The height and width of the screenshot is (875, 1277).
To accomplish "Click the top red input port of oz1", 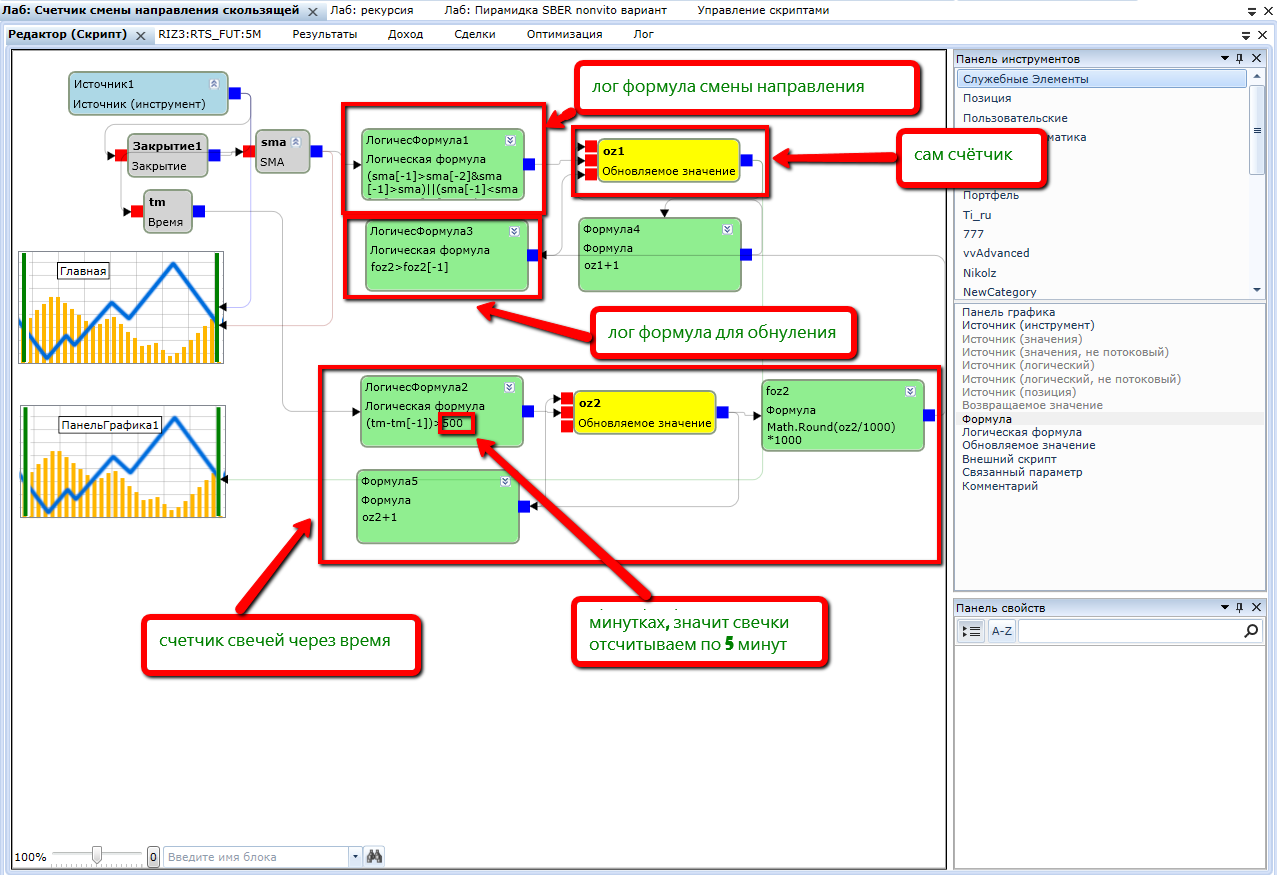I will [591, 146].
